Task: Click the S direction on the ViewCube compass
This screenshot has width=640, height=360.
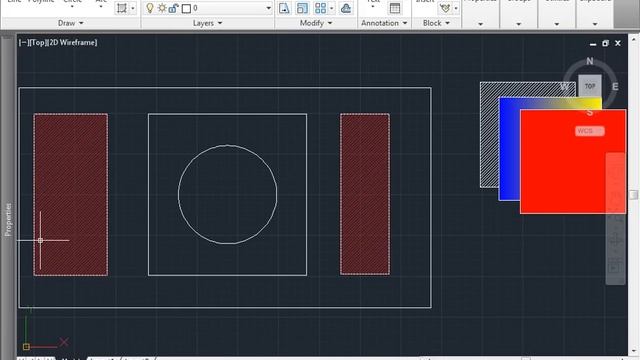Action: [x=590, y=112]
